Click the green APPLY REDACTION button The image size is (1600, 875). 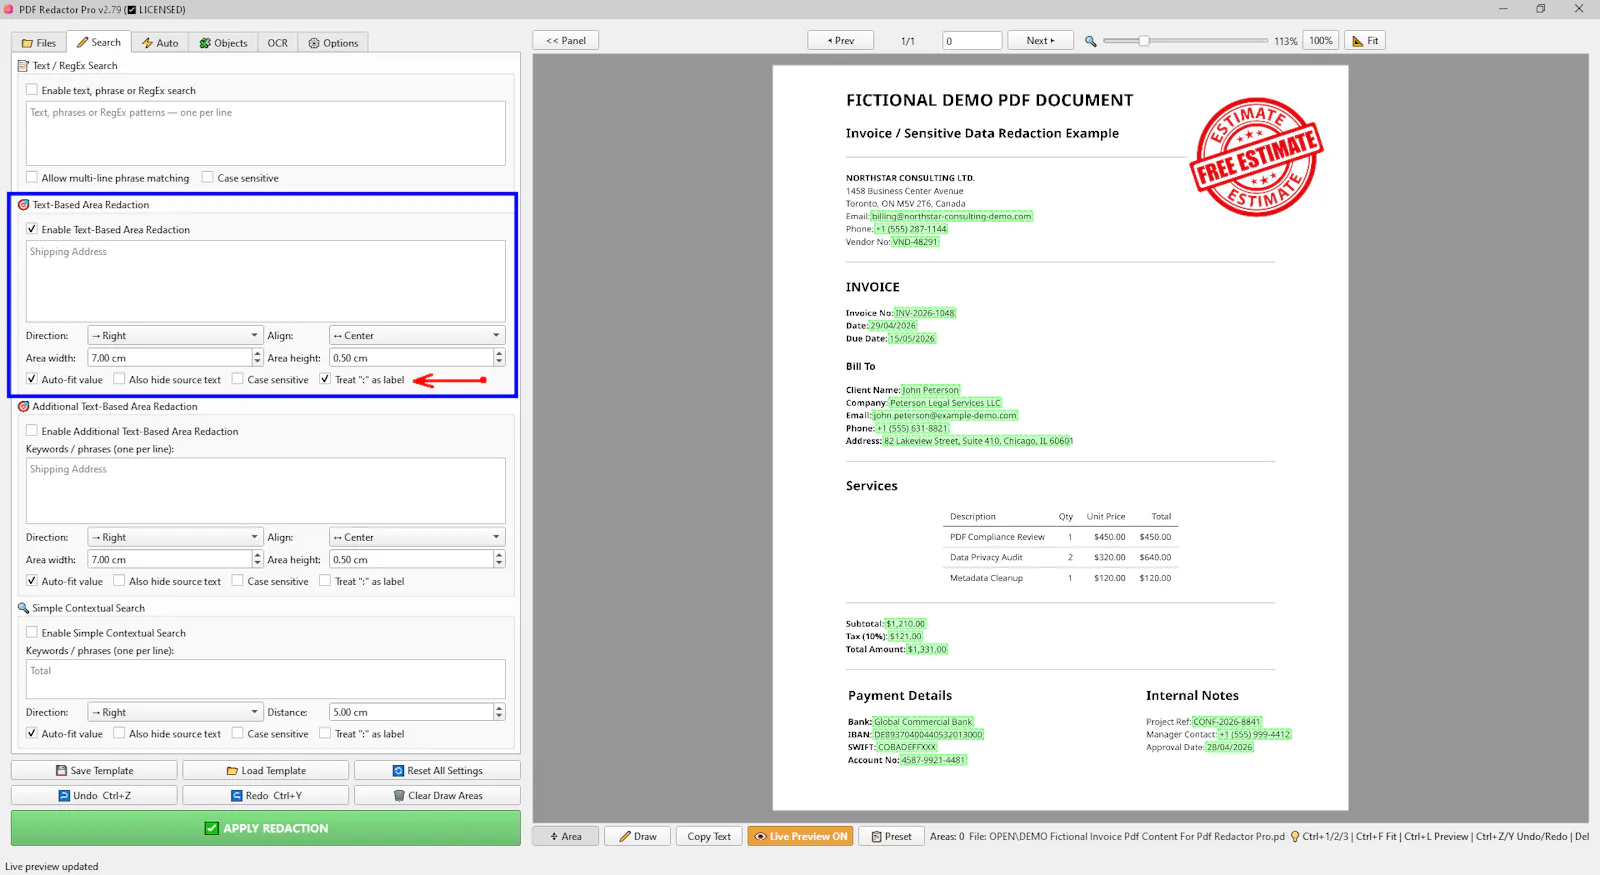click(266, 828)
